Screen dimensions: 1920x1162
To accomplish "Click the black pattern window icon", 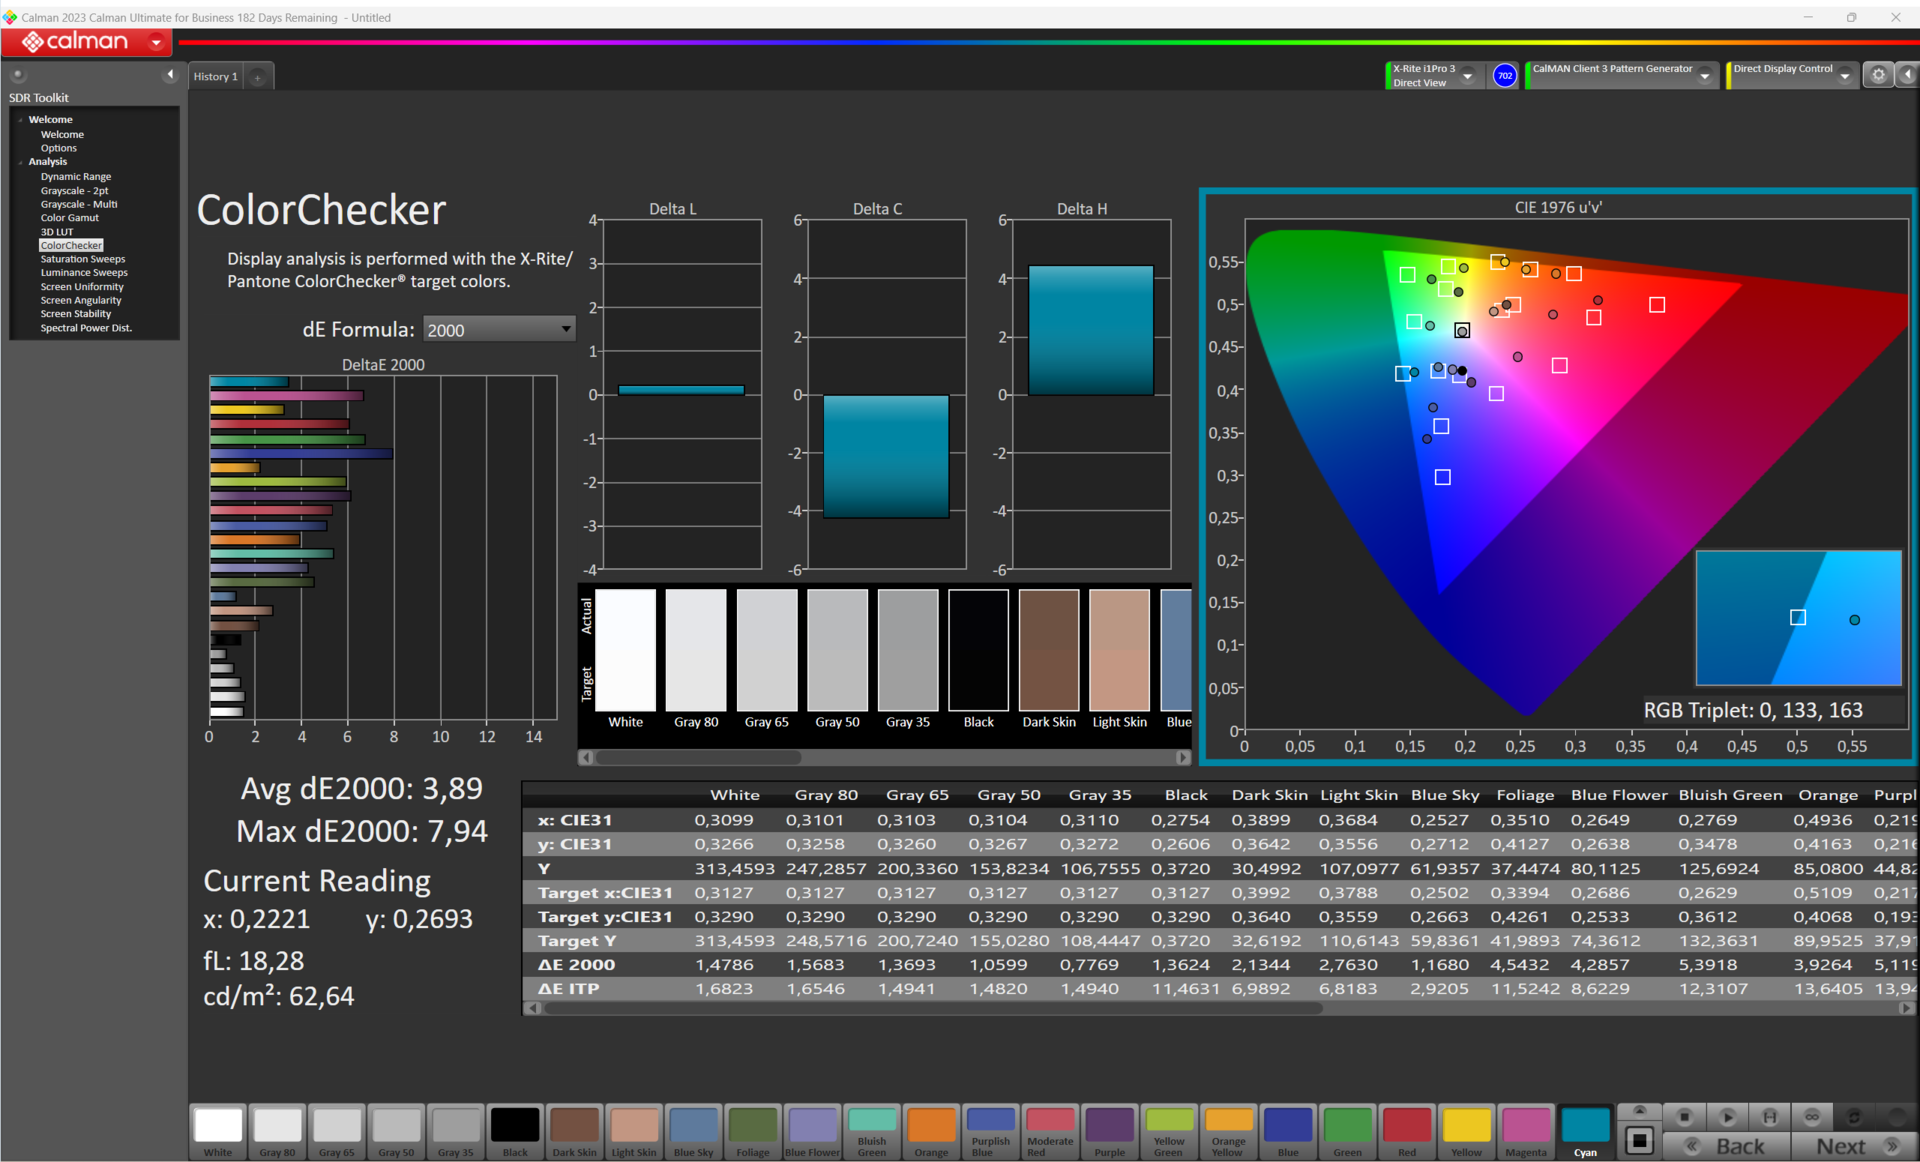I will [x=1639, y=1141].
